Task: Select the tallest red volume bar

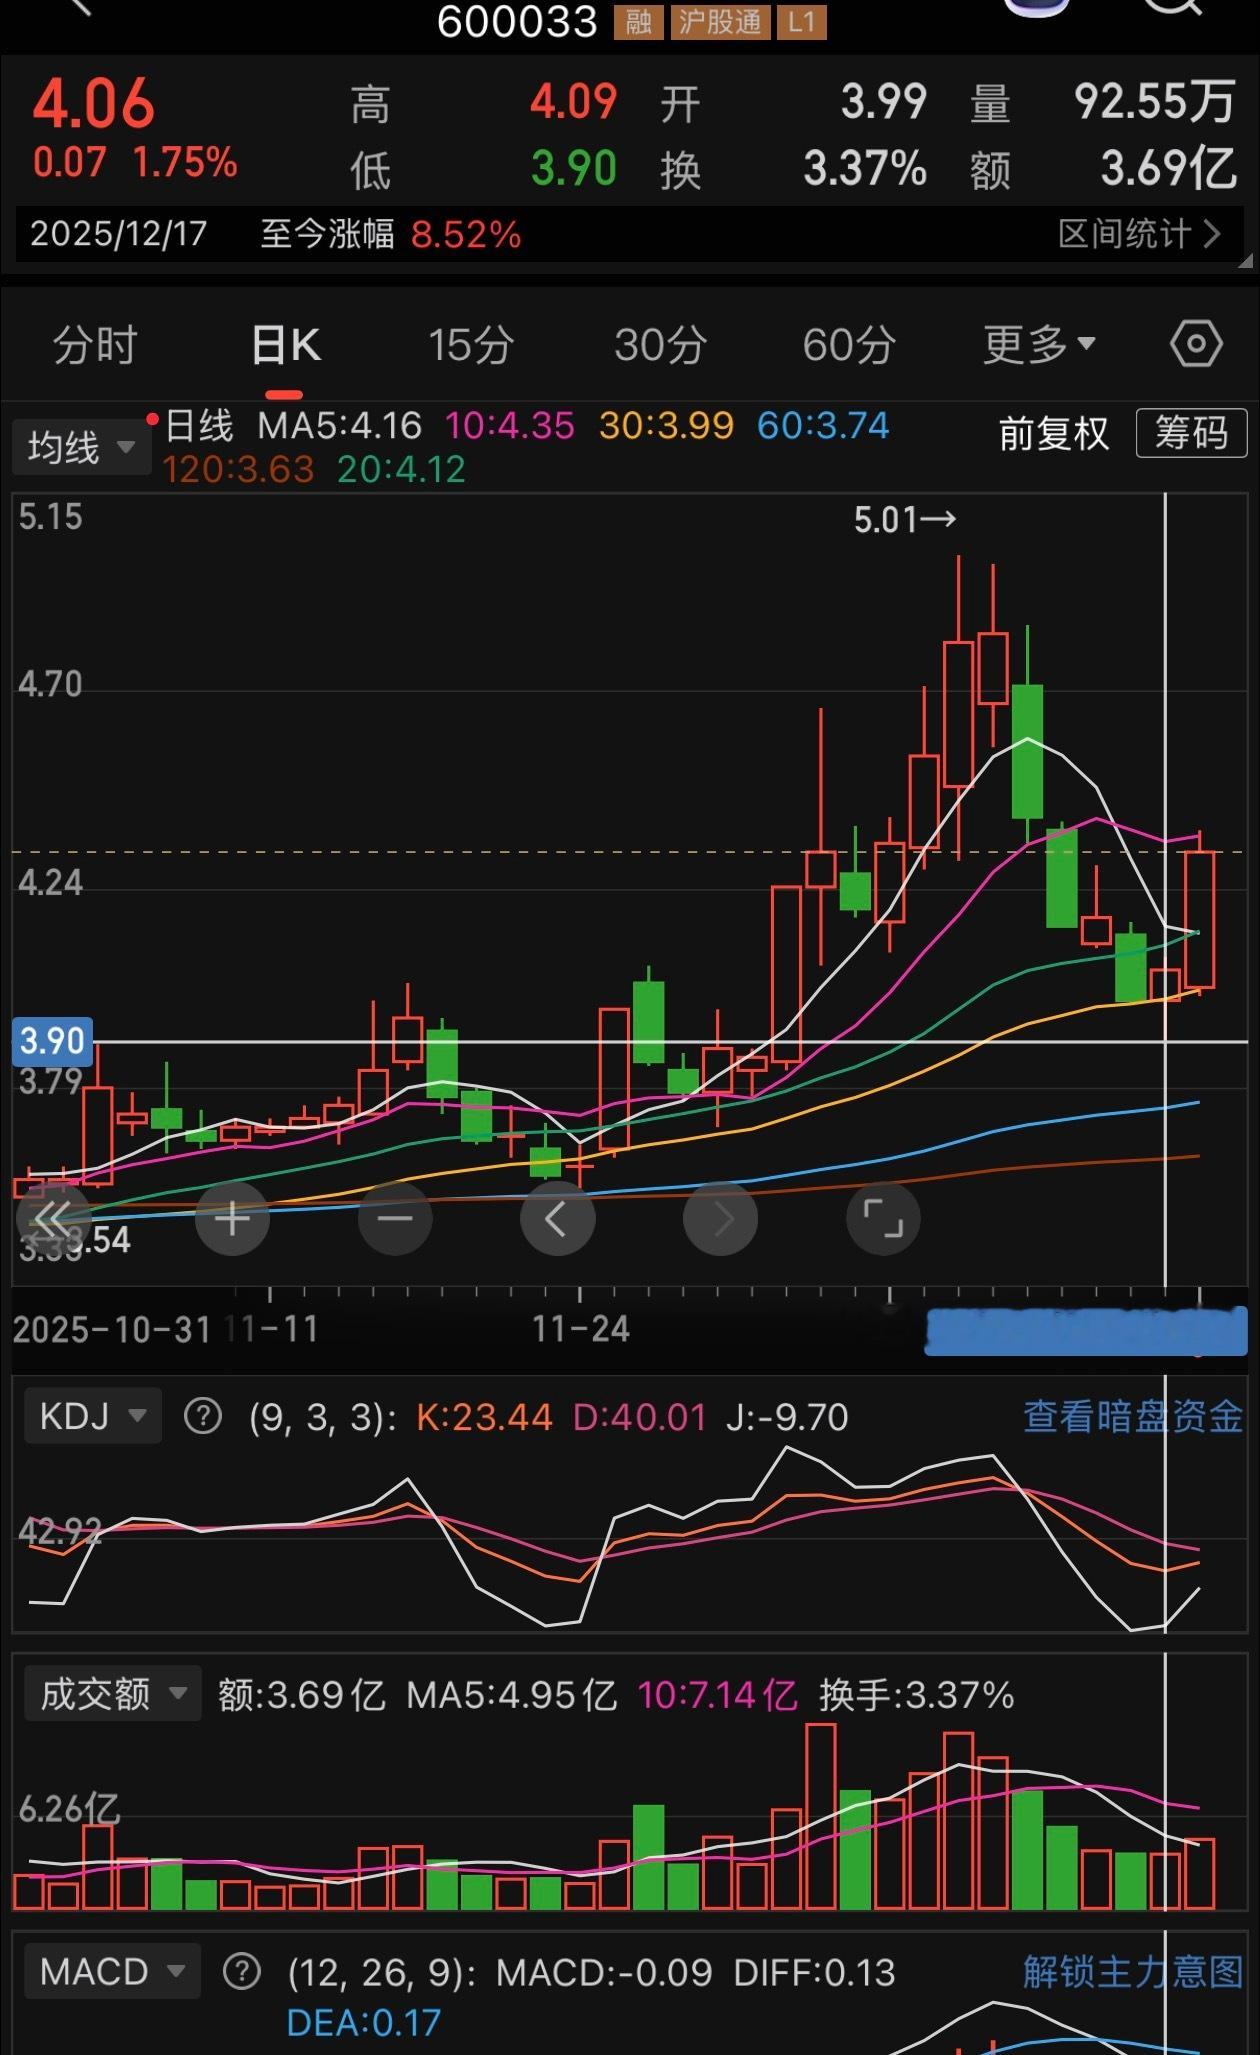Action: coord(820,1816)
